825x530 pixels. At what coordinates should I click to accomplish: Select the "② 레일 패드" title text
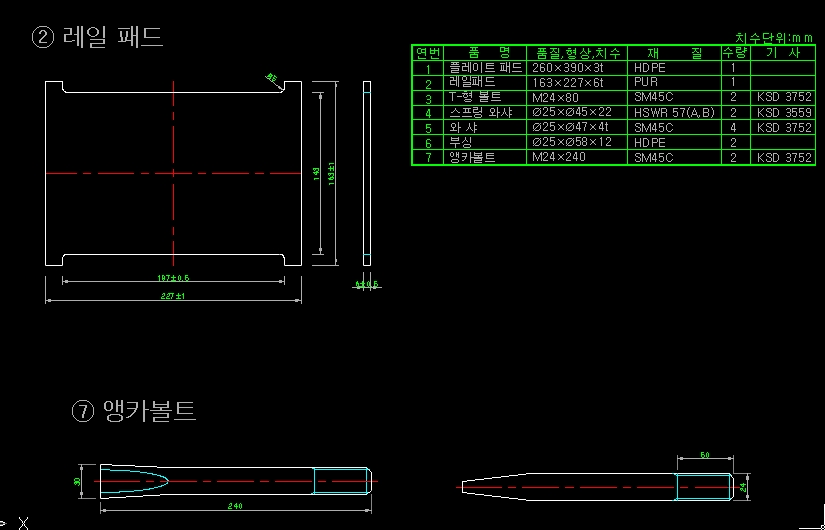coord(97,38)
